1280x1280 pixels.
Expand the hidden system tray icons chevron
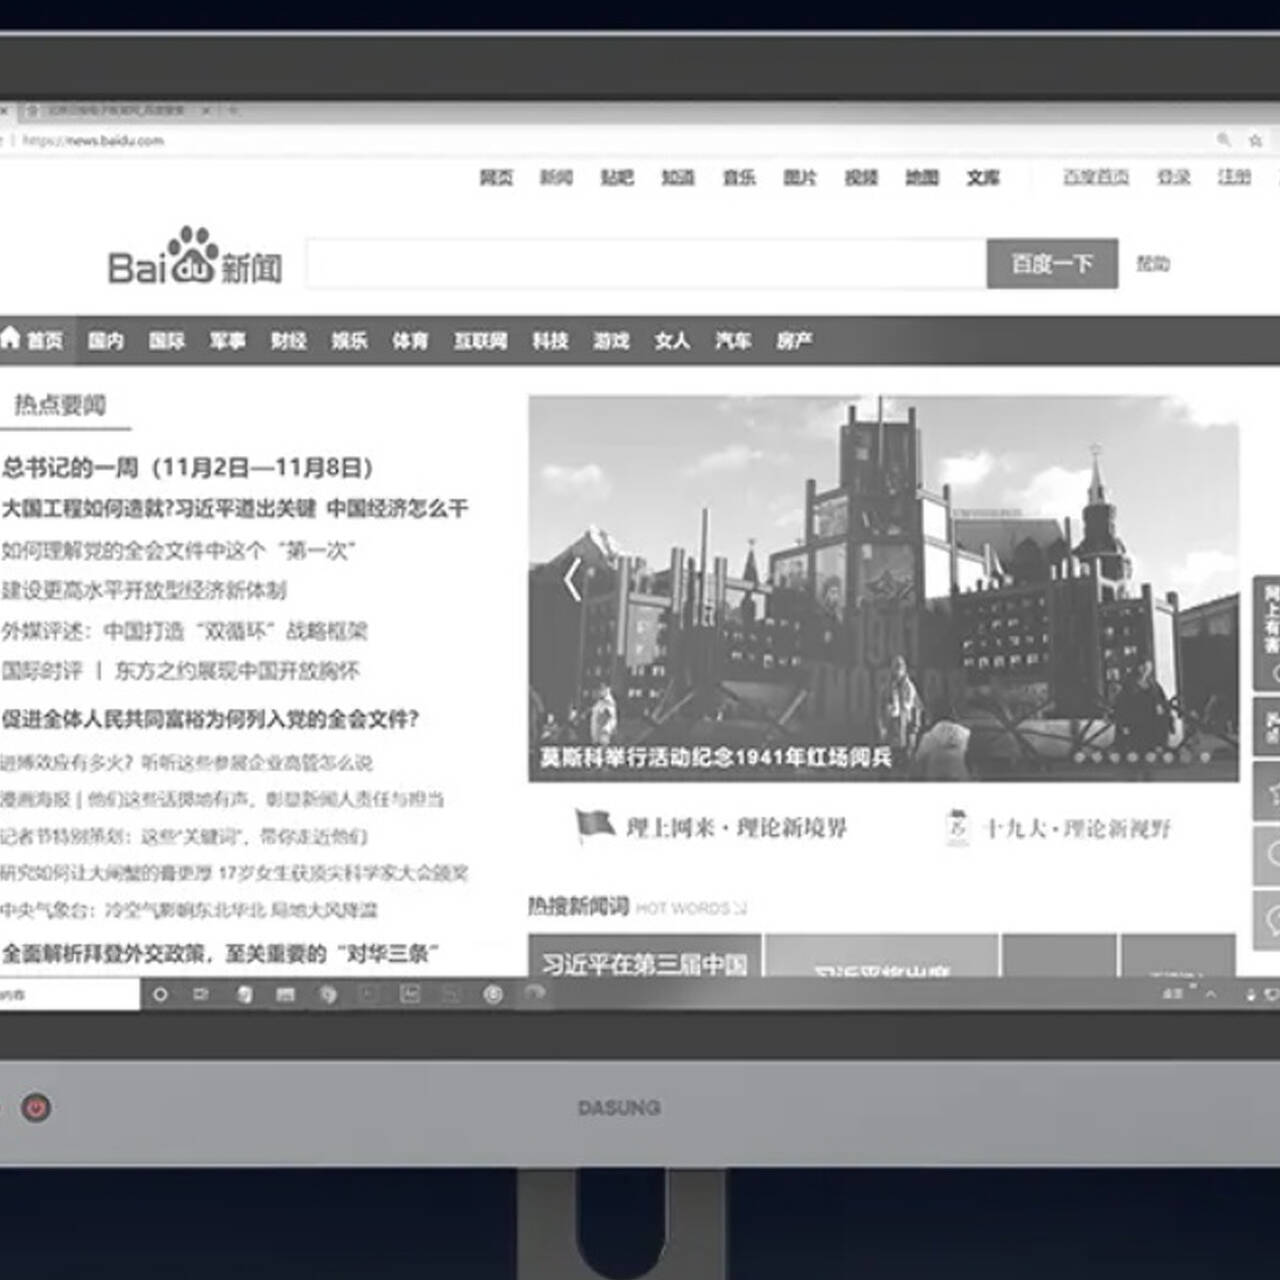1211,994
